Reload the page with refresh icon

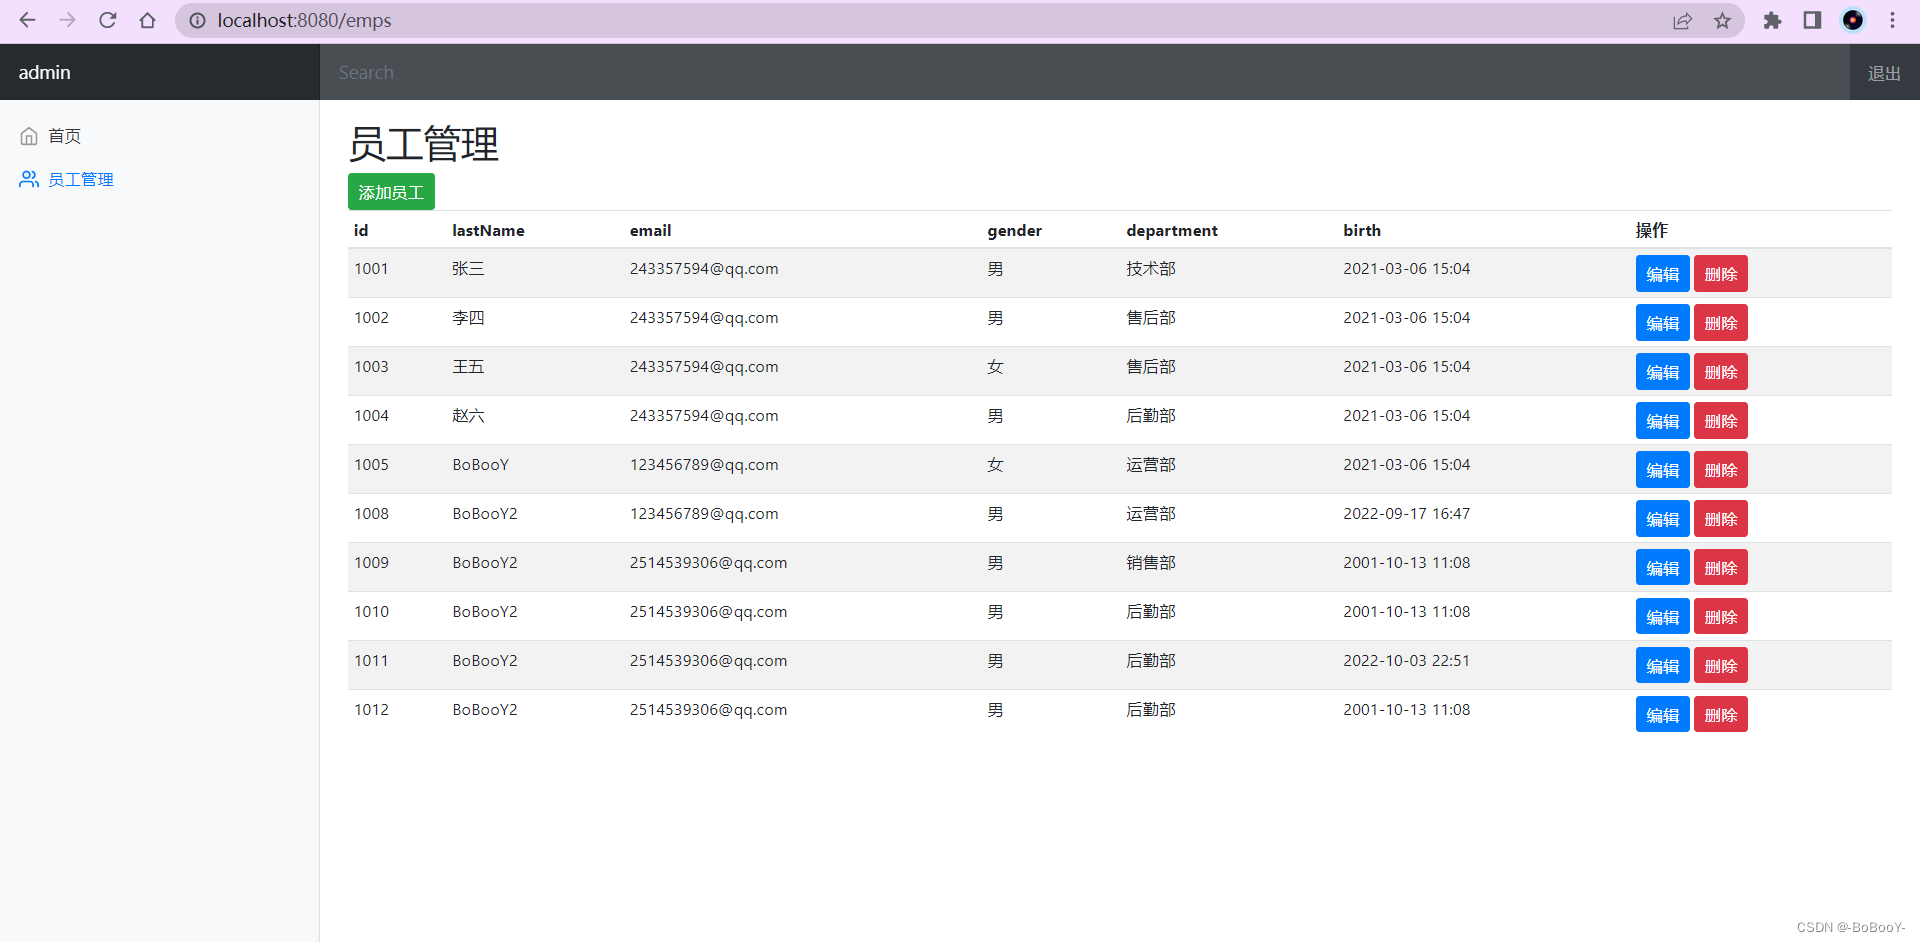point(108,20)
